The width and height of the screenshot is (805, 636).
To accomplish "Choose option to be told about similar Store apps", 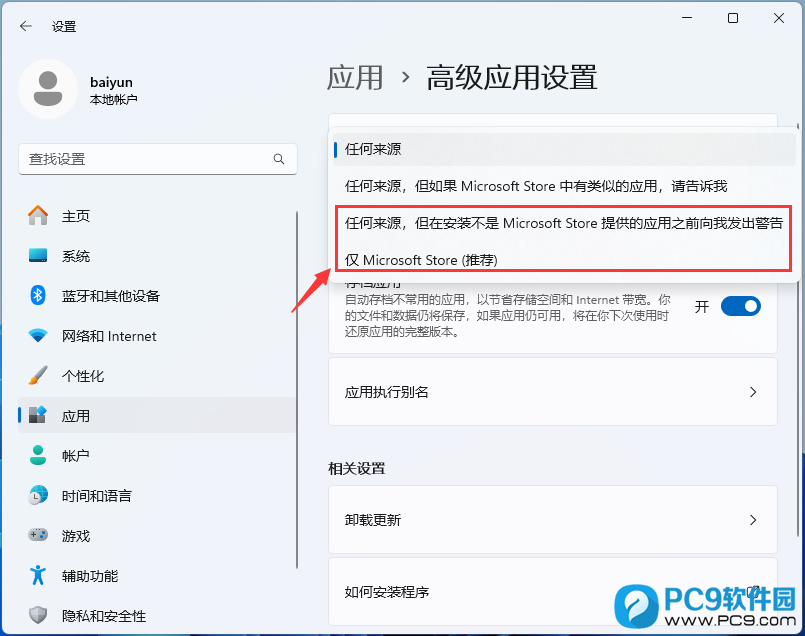I will pyautogui.click(x=564, y=186).
